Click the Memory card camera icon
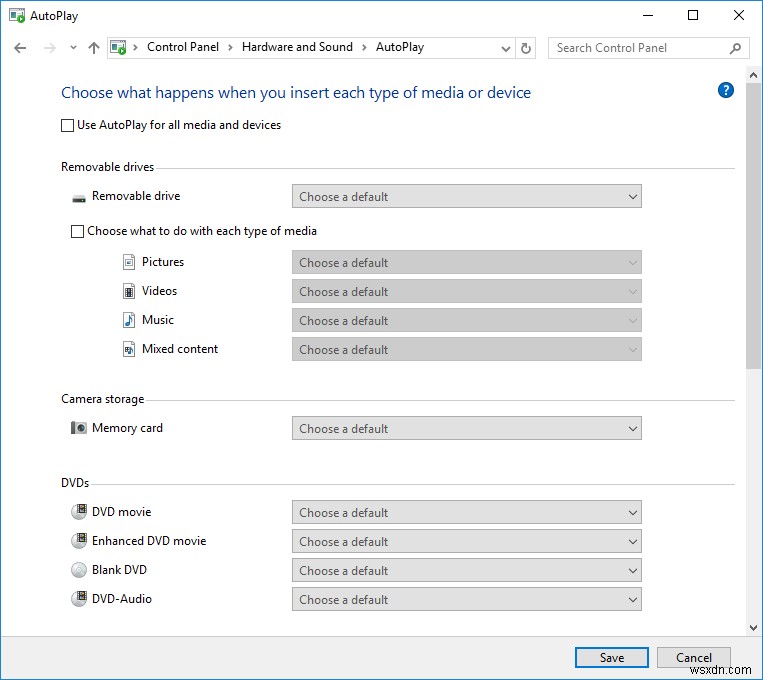 pyautogui.click(x=79, y=428)
